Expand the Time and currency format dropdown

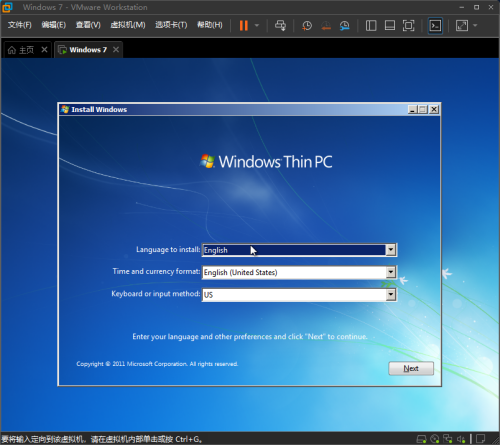391,272
